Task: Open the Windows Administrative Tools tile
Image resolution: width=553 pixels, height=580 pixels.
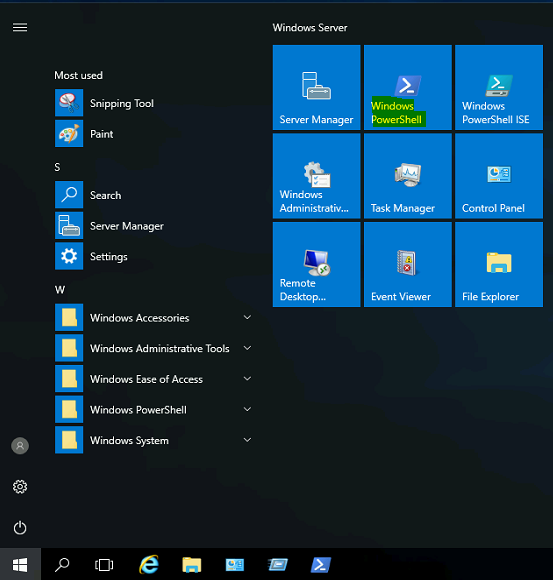Action: tap(317, 176)
